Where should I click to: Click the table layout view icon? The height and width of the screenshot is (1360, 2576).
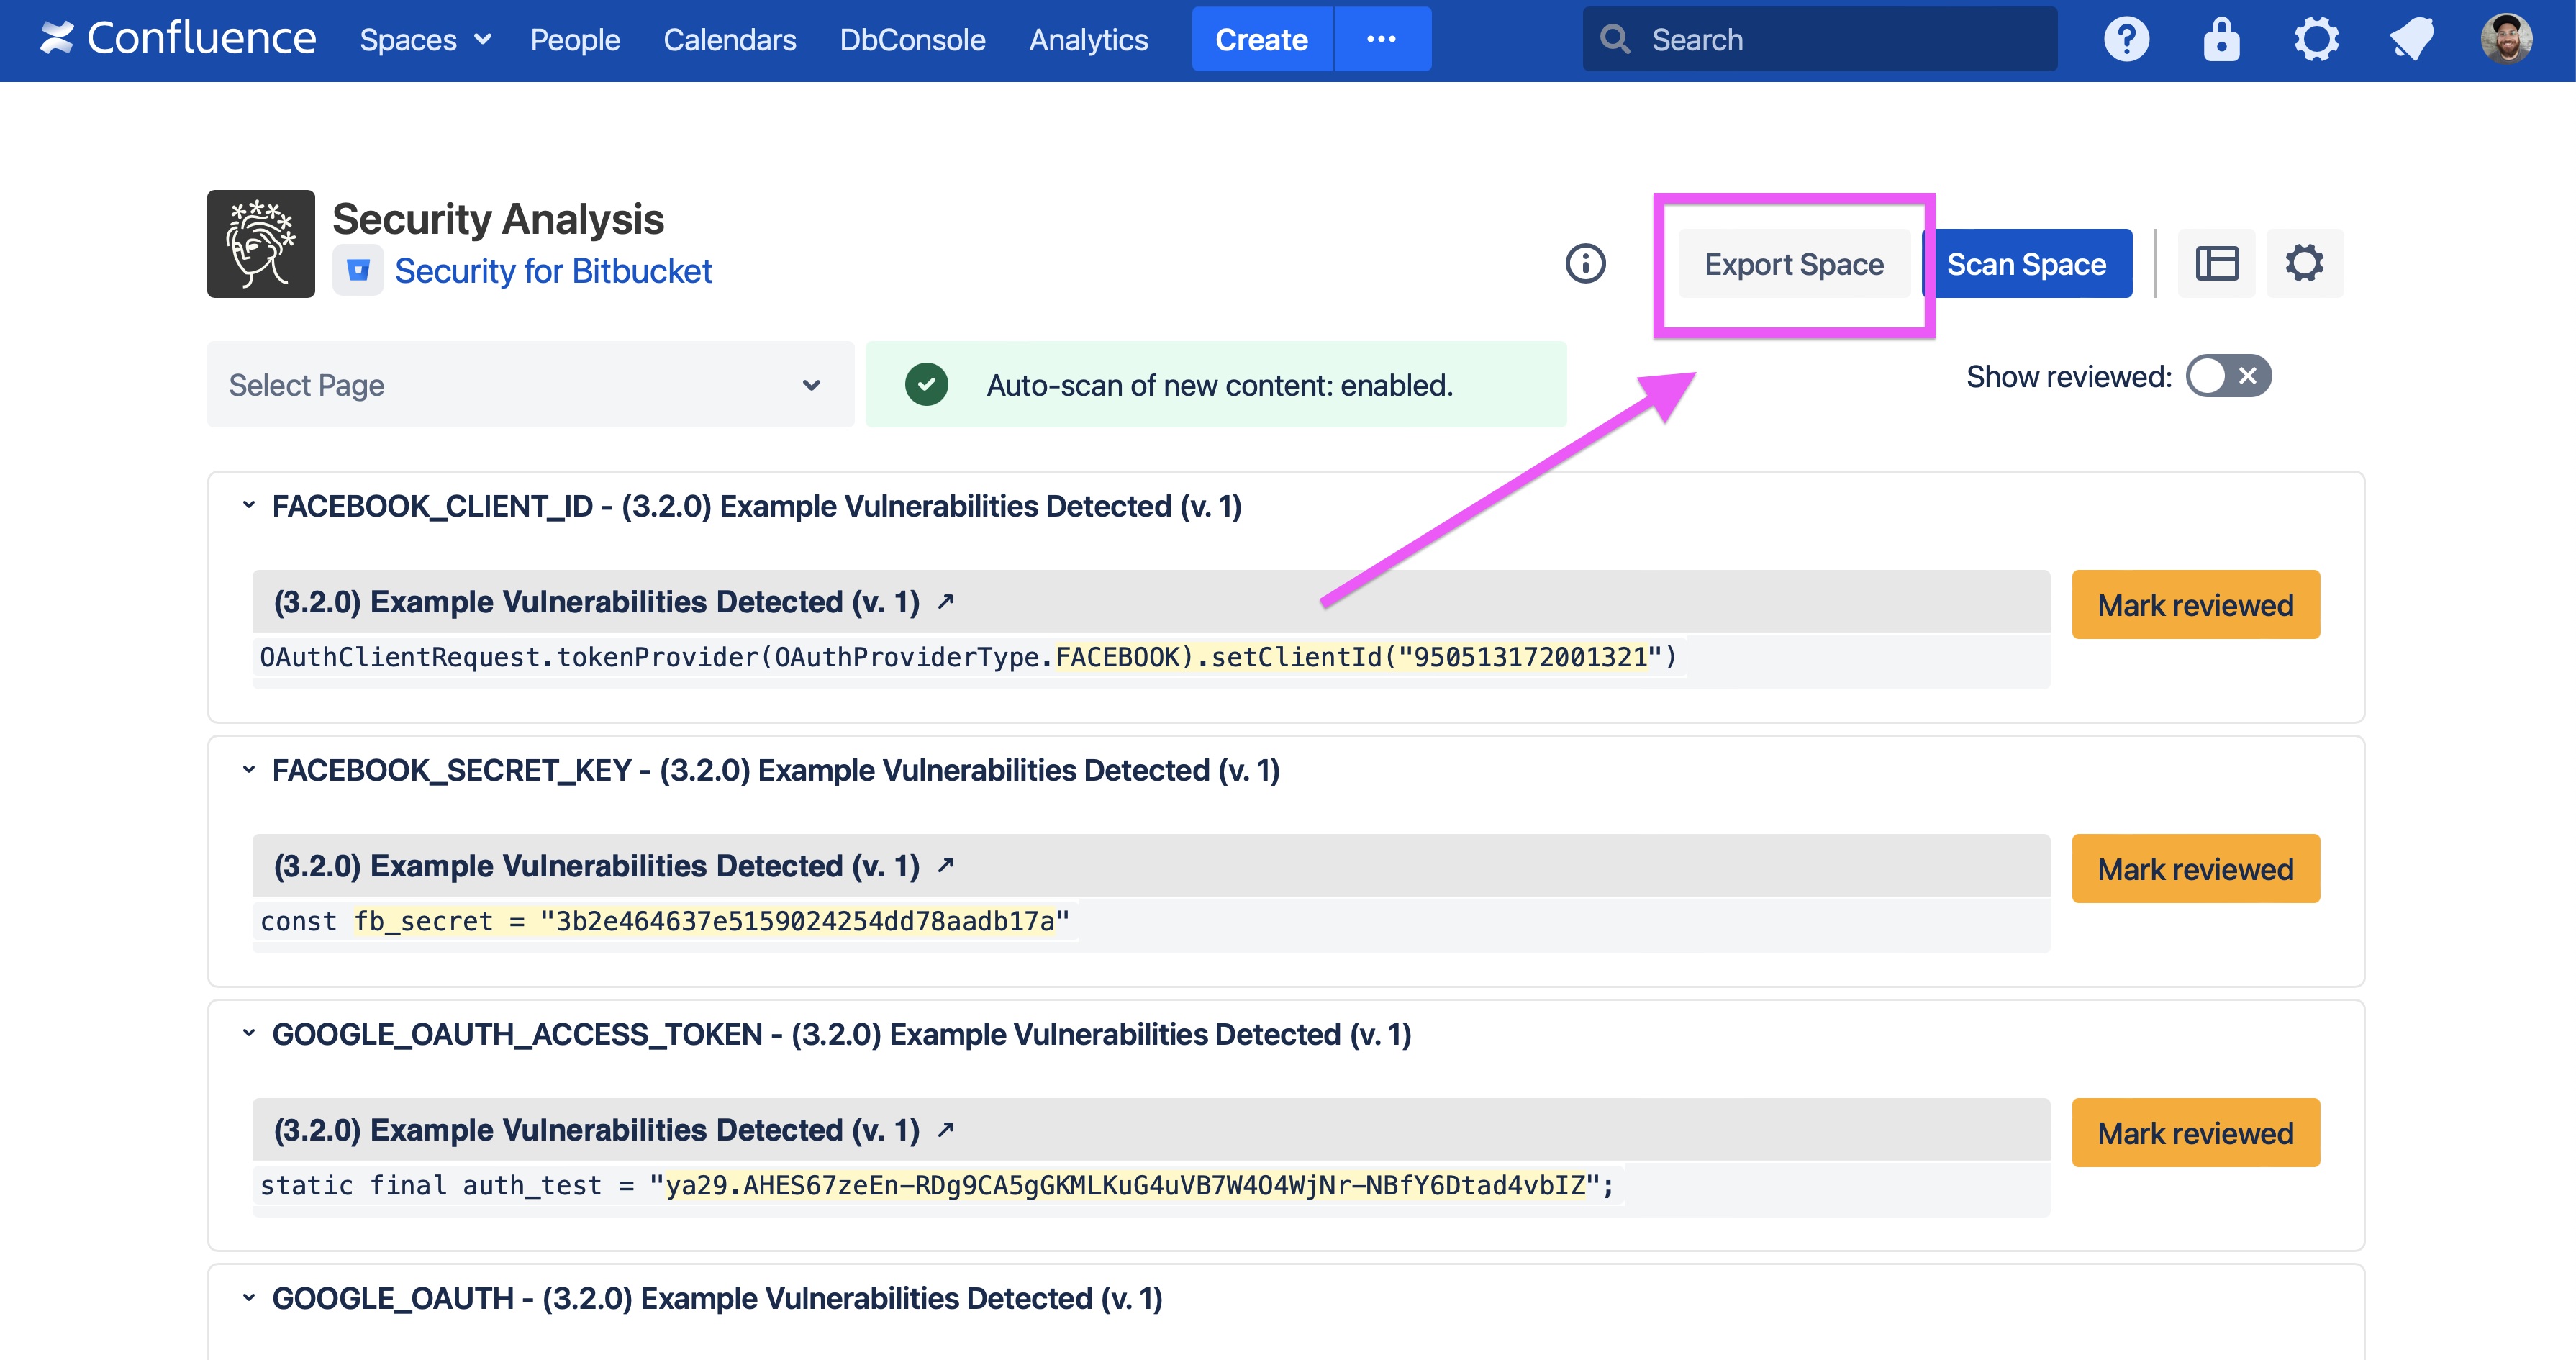[x=2217, y=264]
